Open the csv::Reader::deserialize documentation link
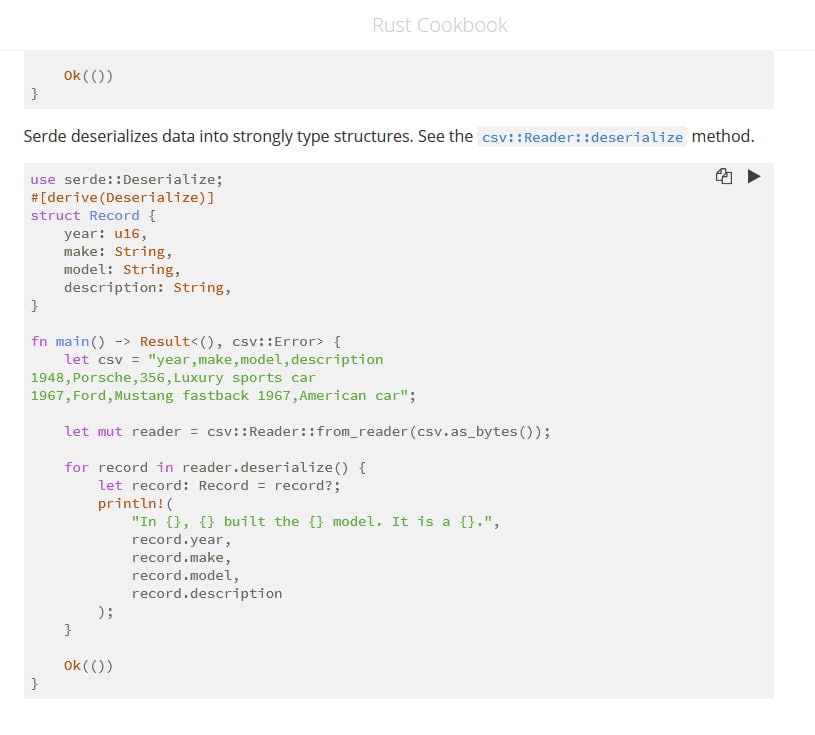Screen dimensions: 815x735 (x=582, y=137)
